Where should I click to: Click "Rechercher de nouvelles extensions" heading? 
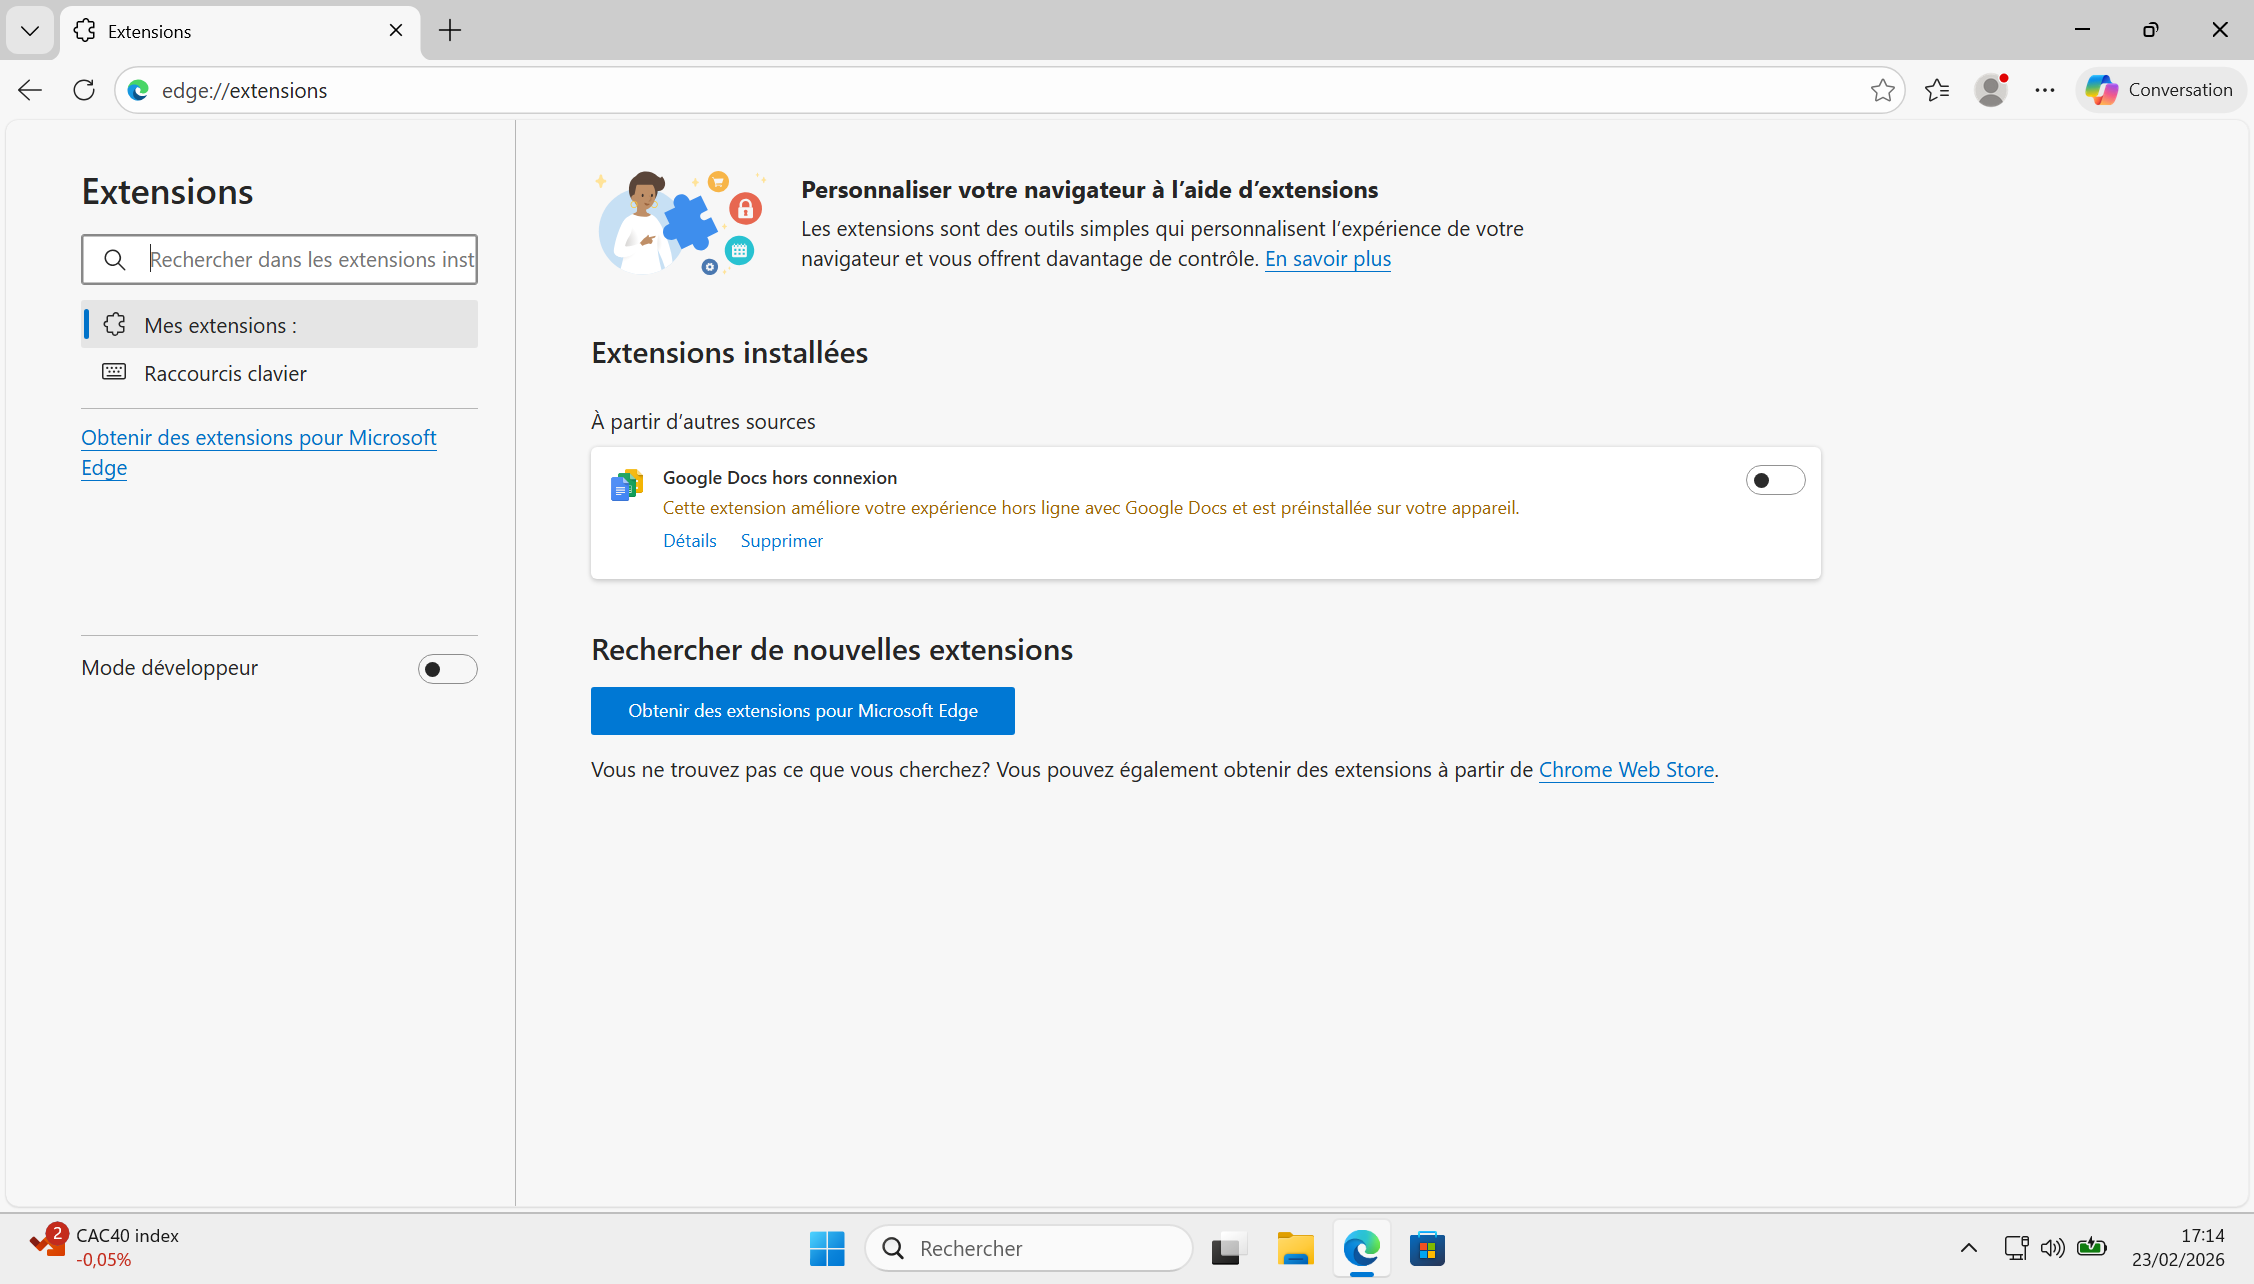coord(832,650)
